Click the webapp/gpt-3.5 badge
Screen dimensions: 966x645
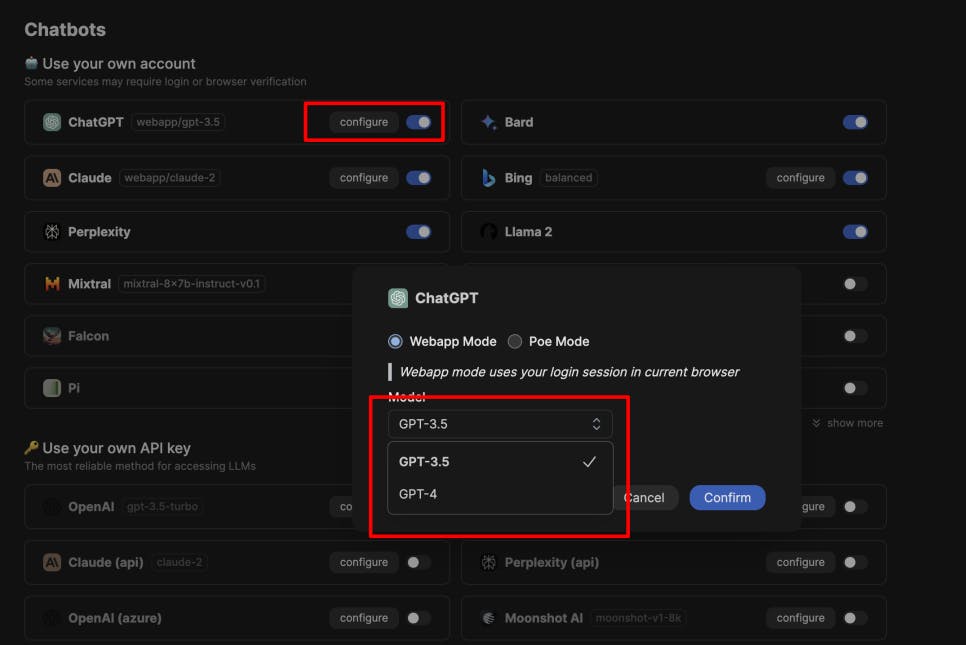pos(178,122)
